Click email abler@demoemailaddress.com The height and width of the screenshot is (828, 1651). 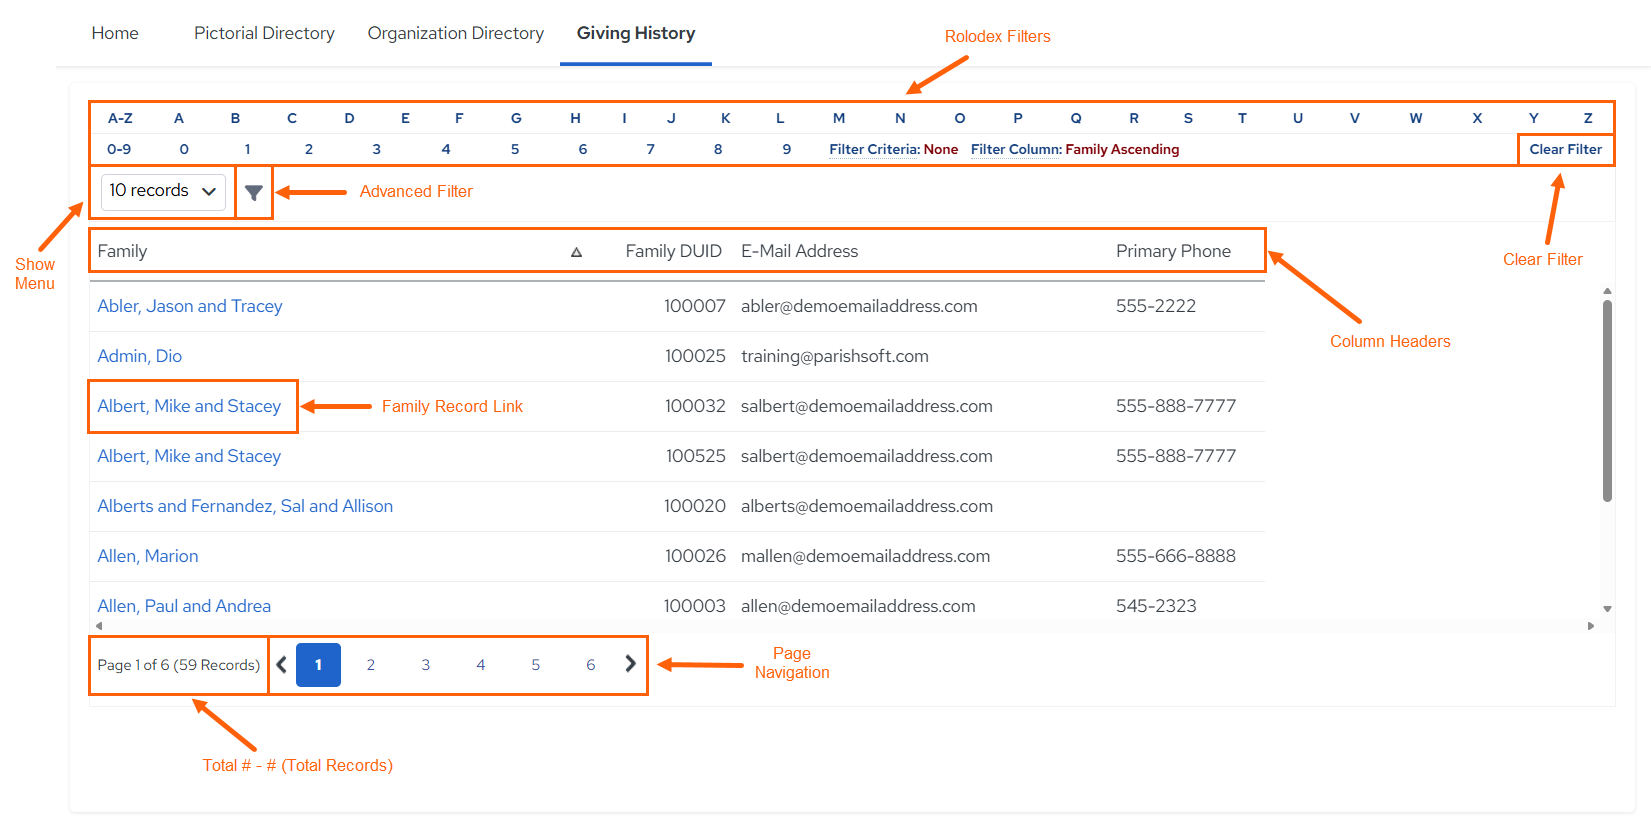coord(859,306)
